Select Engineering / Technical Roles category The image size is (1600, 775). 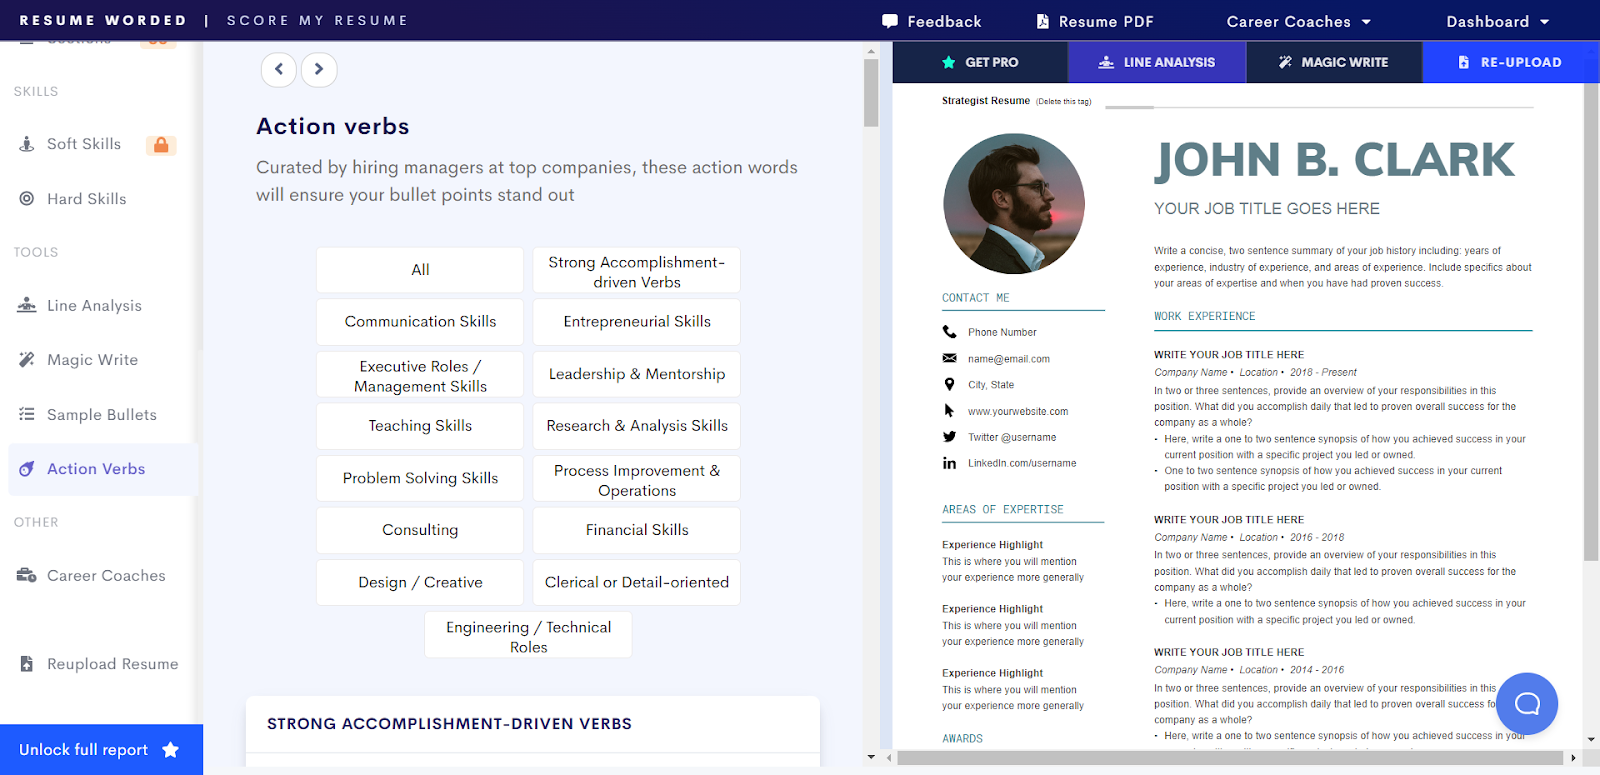pyautogui.click(x=528, y=635)
